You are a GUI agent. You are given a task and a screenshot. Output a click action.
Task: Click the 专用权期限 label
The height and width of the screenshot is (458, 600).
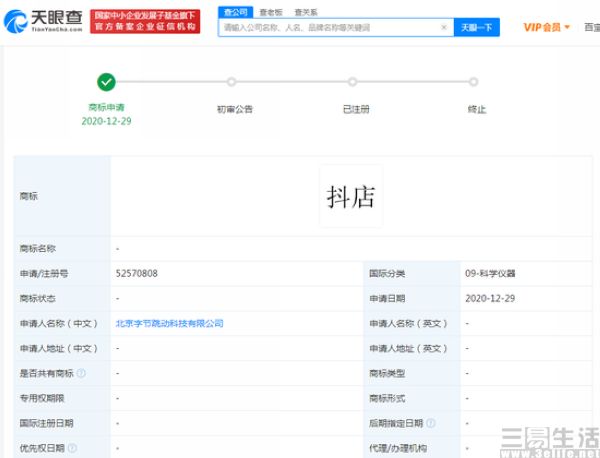pyautogui.click(x=42, y=398)
